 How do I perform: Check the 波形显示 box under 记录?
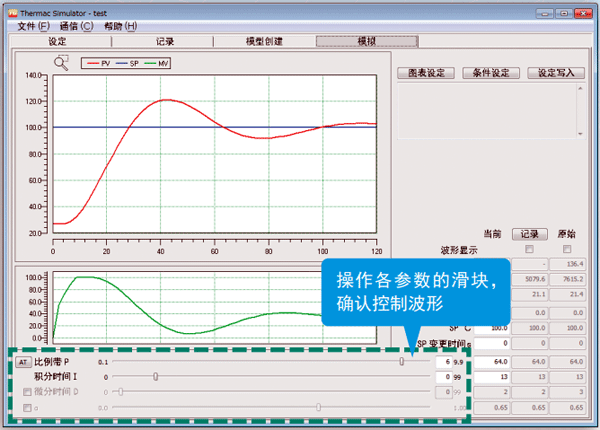(x=529, y=249)
